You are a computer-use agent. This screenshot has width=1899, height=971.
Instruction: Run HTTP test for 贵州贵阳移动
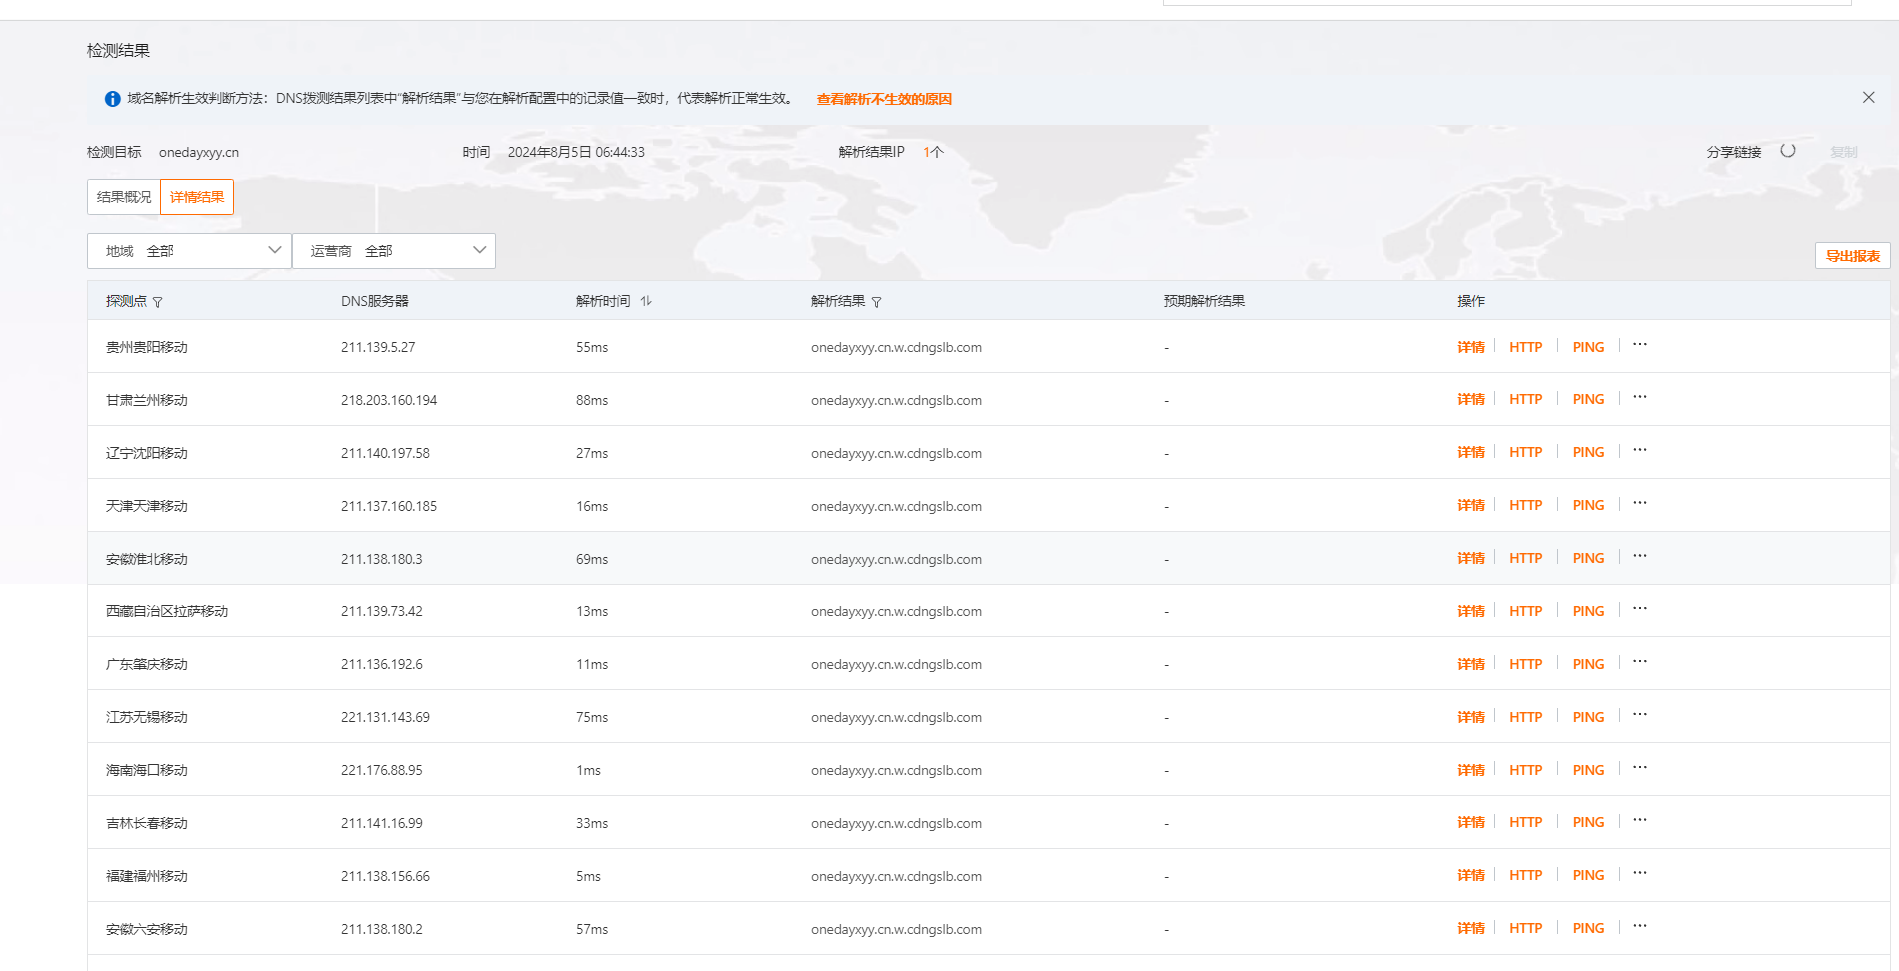pos(1526,347)
